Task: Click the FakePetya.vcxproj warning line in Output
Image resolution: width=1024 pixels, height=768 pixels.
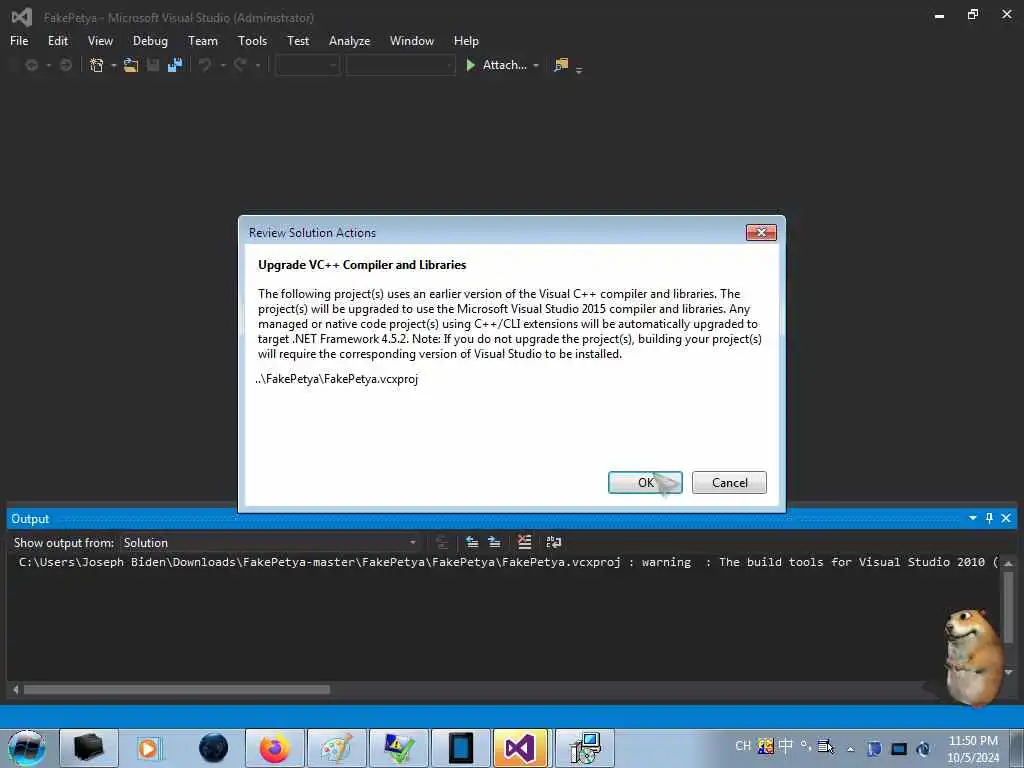Action: 508,562
